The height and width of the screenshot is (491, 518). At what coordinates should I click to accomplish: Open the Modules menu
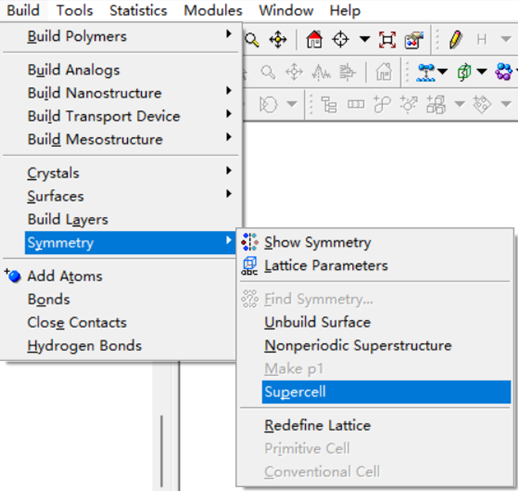click(x=213, y=10)
